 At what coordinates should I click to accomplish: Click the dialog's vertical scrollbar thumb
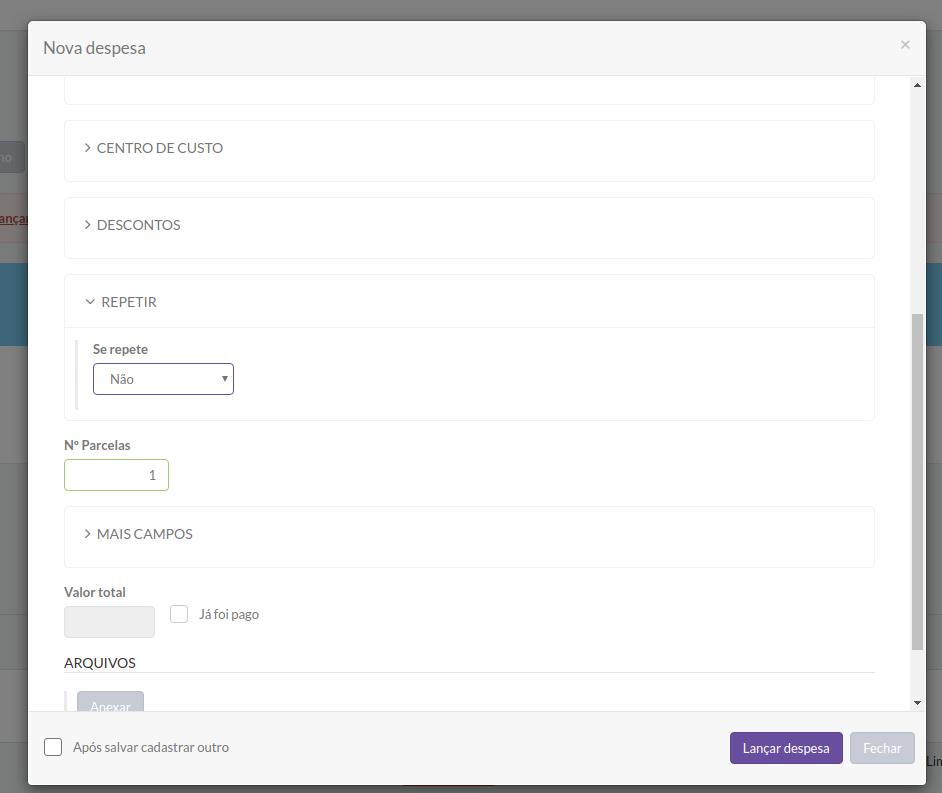tap(917, 482)
